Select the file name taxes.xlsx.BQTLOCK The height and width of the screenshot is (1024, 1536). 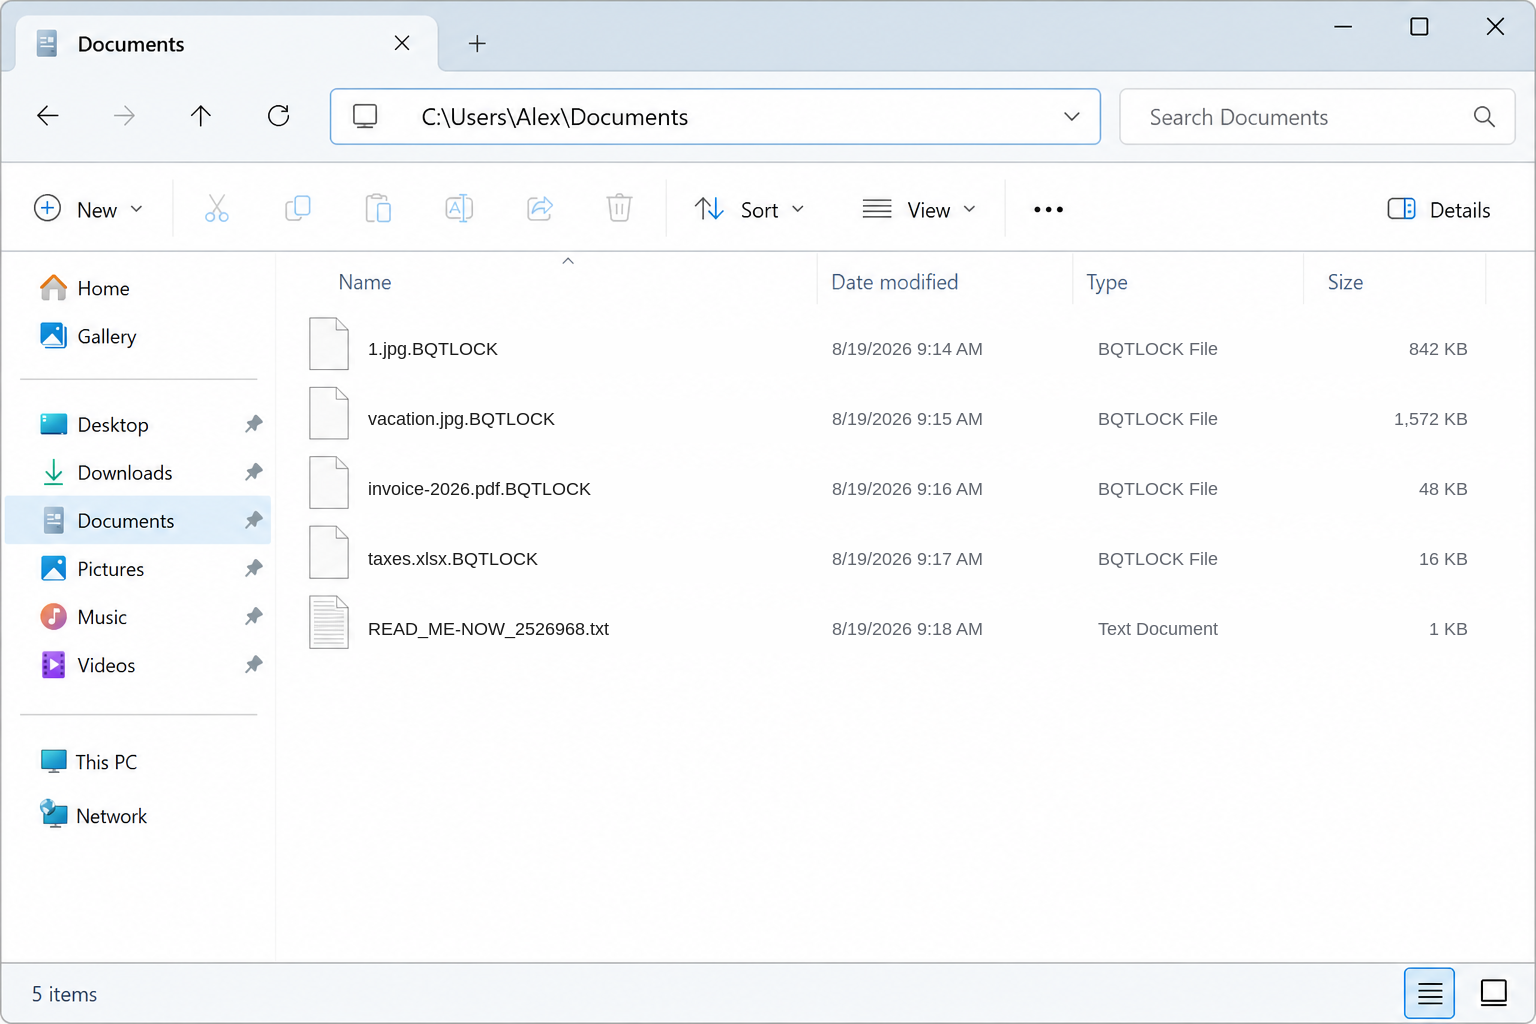(453, 559)
